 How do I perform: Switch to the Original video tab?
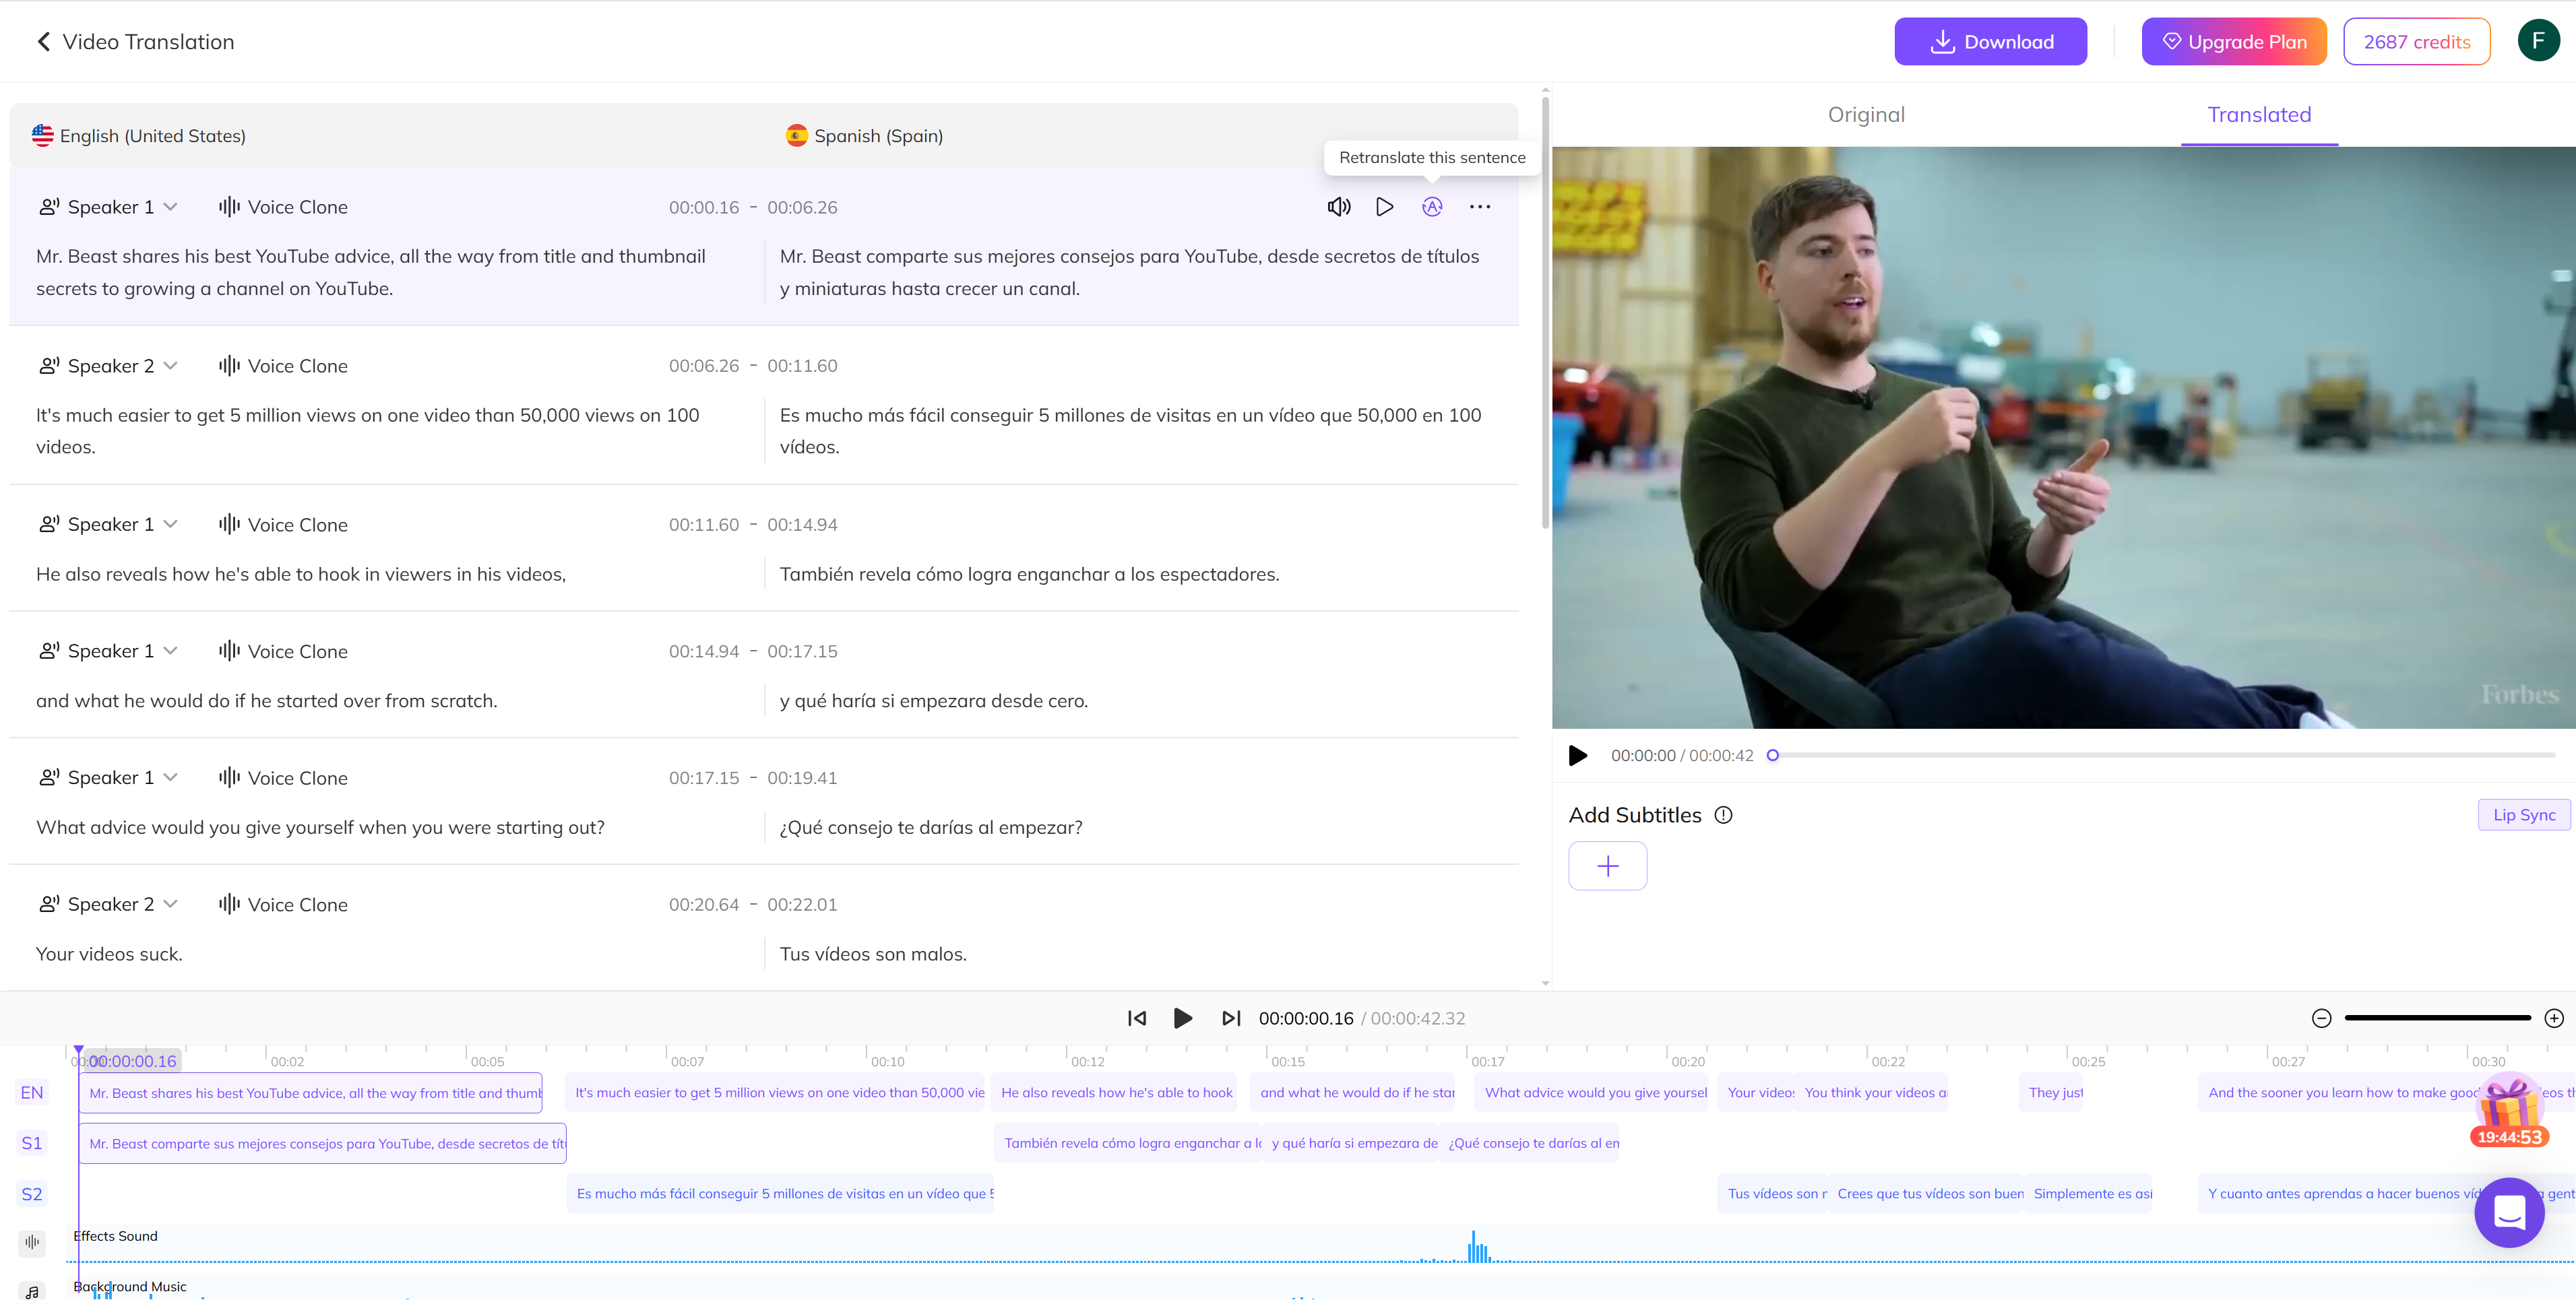[1866, 115]
